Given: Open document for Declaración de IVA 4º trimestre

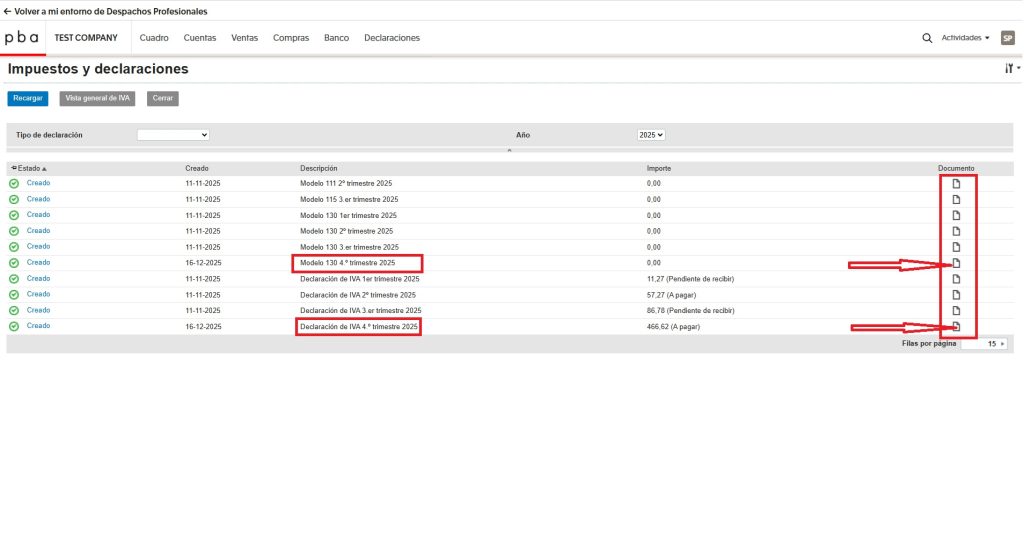Looking at the screenshot, I should point(956,327).
